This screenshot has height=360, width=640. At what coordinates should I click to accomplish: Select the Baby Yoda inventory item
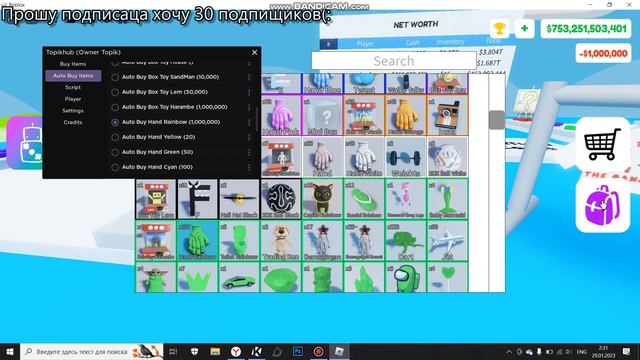156,278
